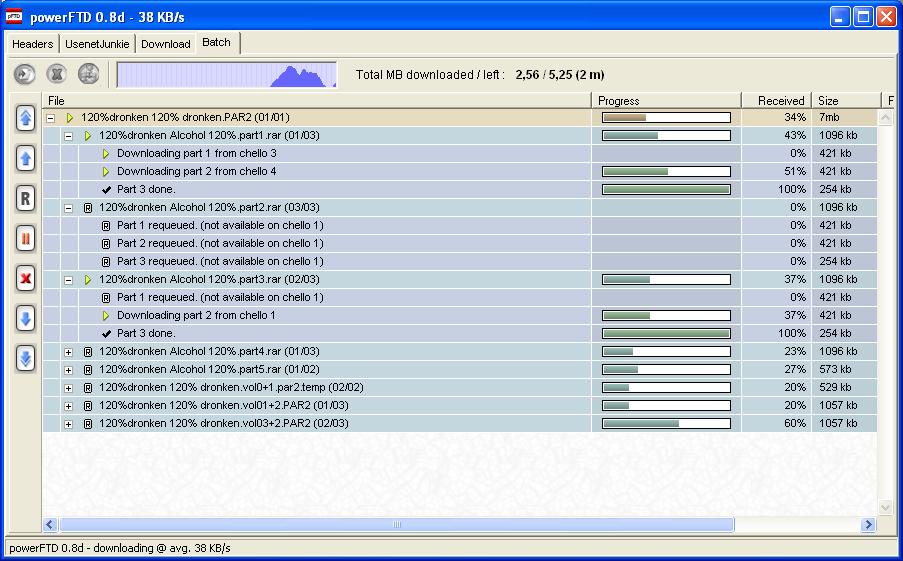Viewport: 903px width, 561px height.
Task: Click the R requeue sidebar button
Action: coord(25,199)
